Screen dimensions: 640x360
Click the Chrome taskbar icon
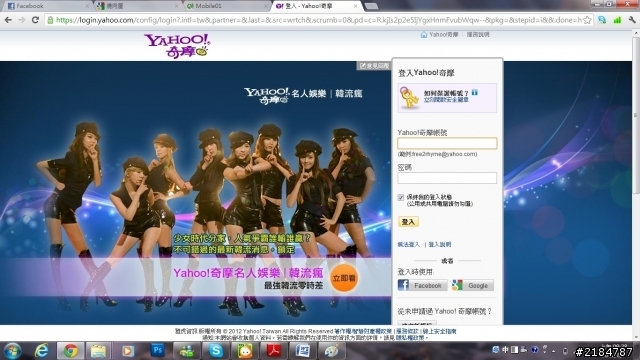(70, 351)
